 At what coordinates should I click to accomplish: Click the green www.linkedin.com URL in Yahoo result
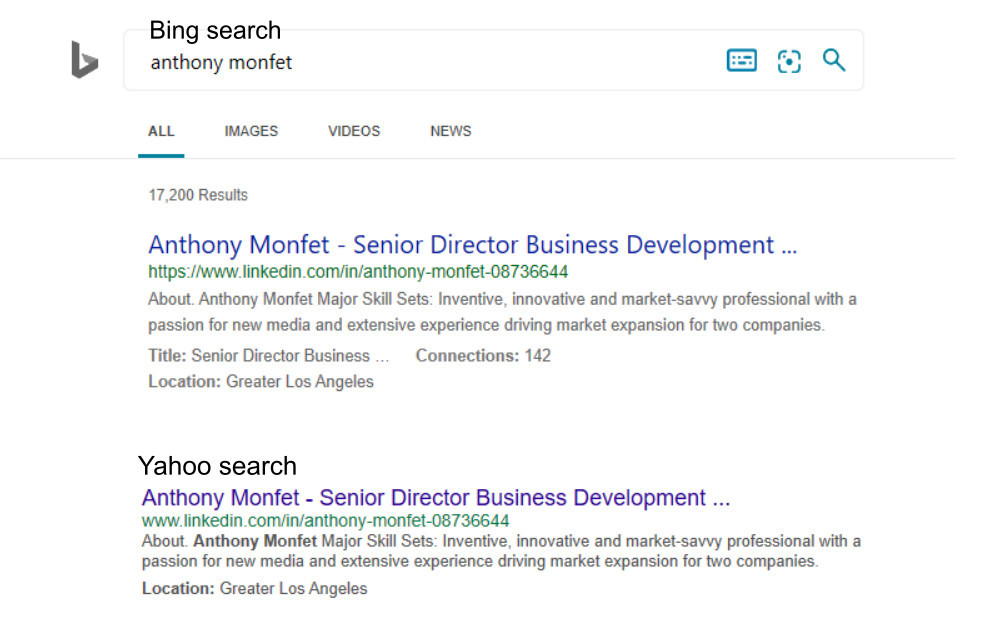click(325, 521)
